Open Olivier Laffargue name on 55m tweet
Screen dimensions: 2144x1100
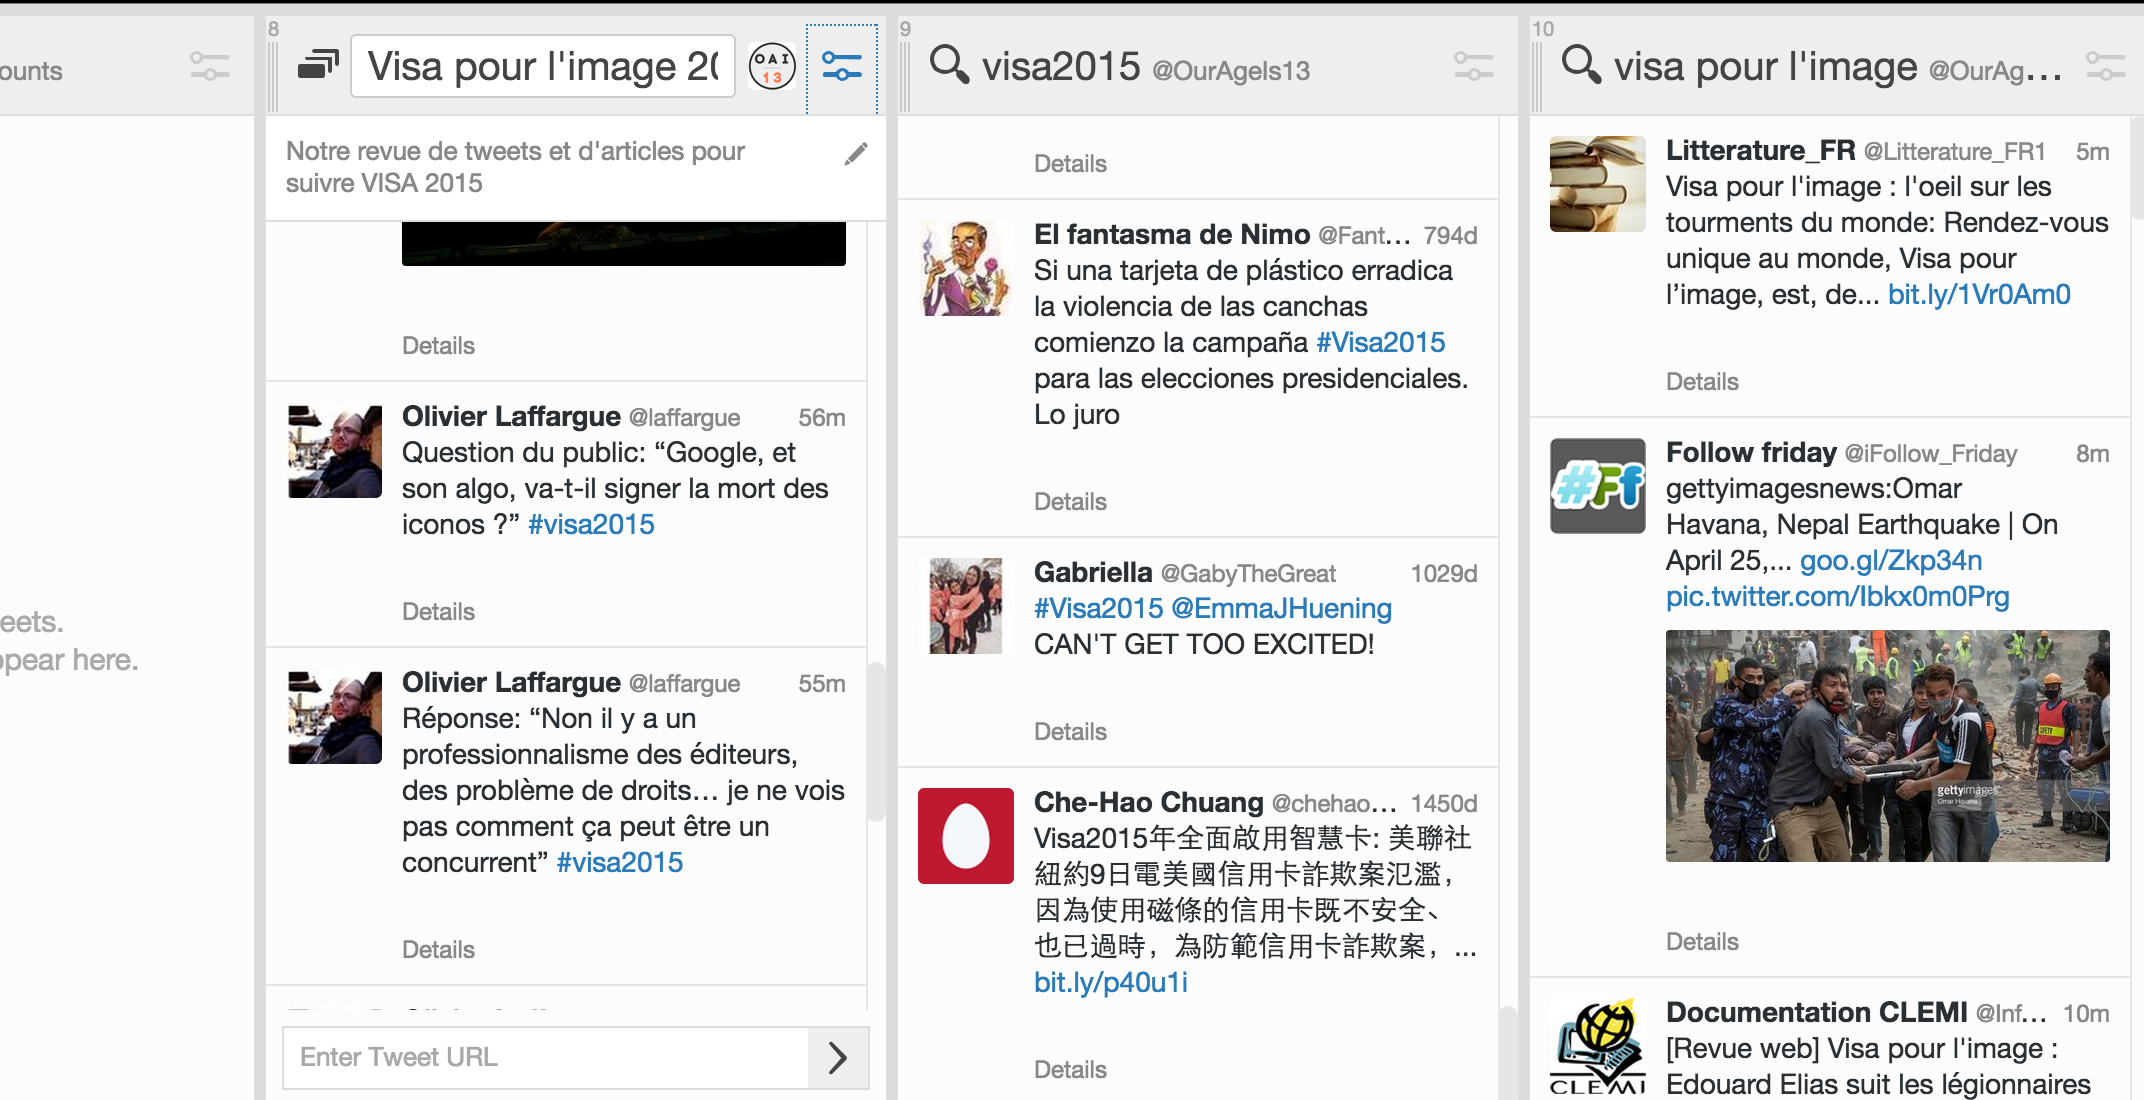coord(511,682)
